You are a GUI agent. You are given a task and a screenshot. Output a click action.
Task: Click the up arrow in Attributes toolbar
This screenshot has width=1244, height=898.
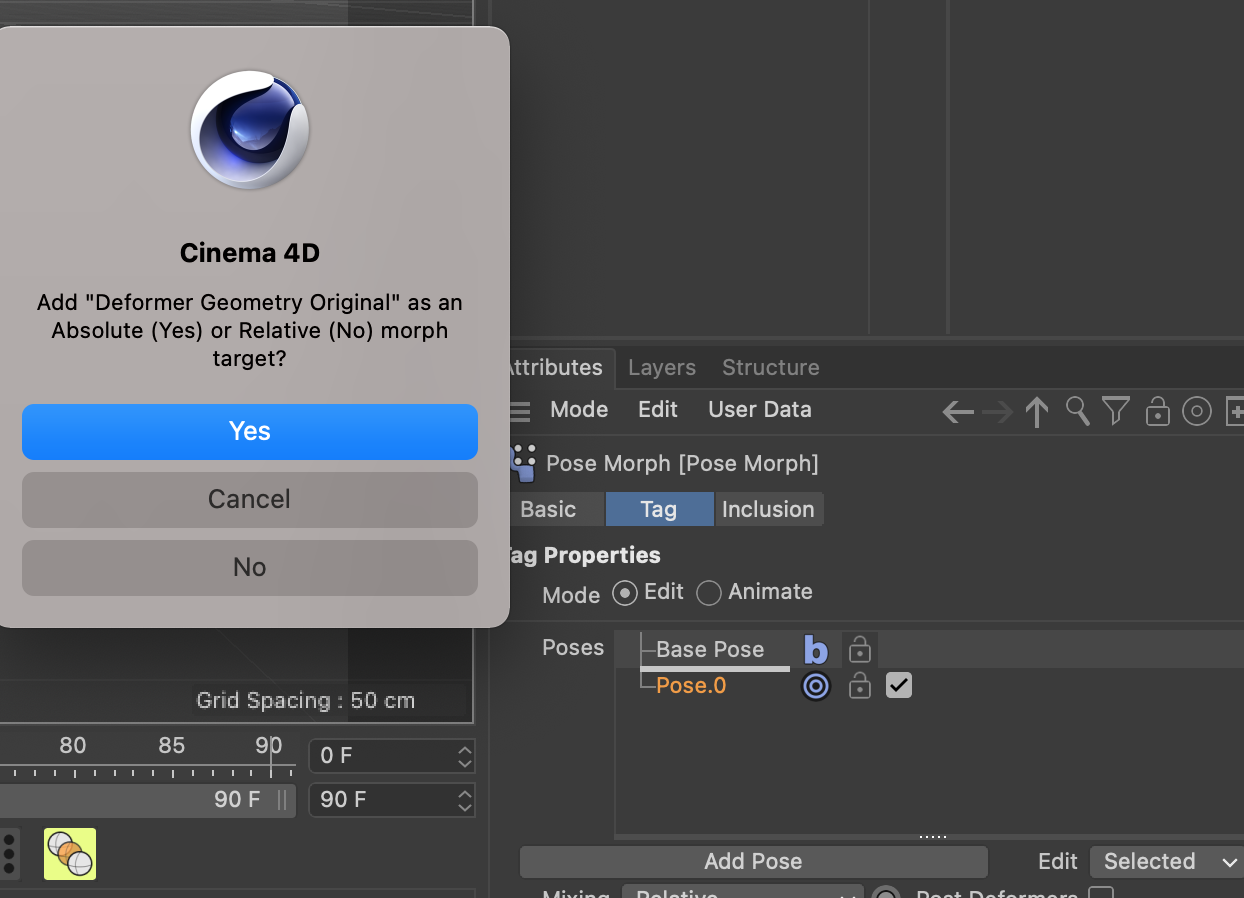(1036, 411)
